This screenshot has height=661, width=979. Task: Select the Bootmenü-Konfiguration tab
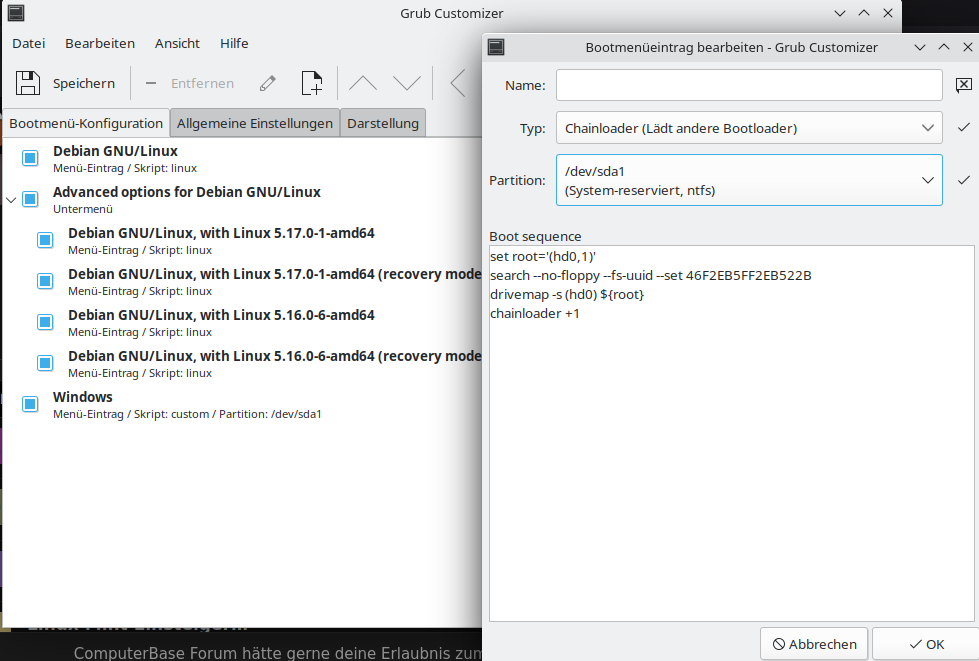pyautogui.click(x=86, y=124)
